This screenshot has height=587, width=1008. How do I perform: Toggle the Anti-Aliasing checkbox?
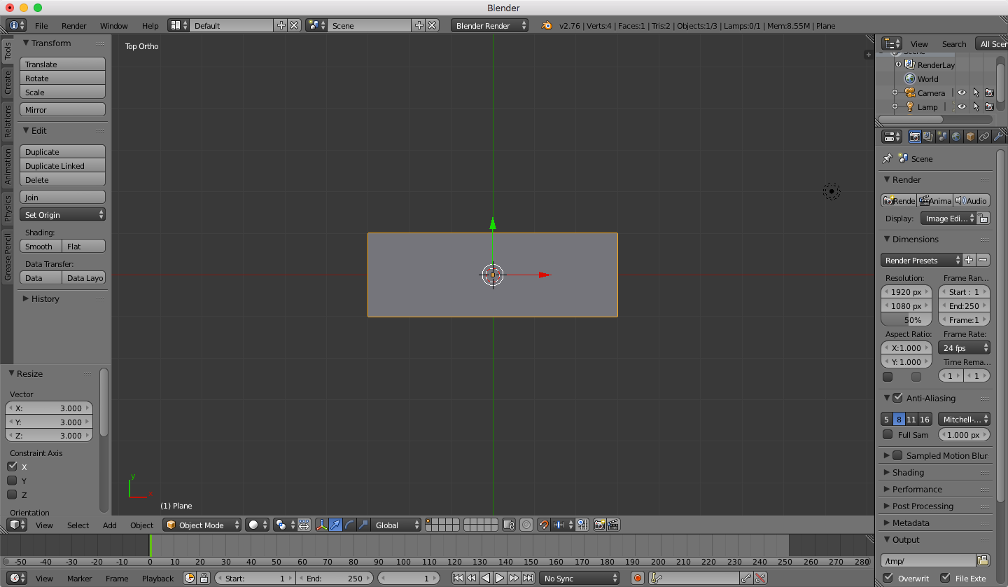tap(897, 398)
